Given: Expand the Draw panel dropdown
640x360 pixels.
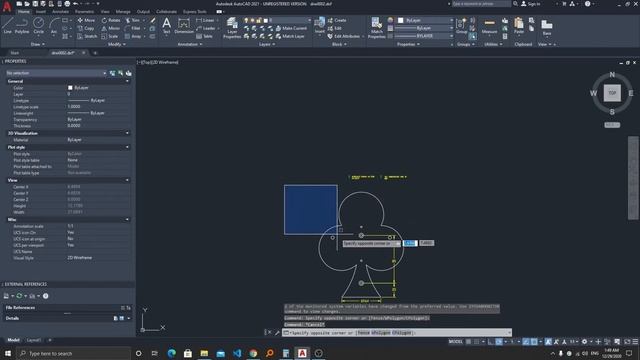Looking at the screenshot, I should (38, 44).
